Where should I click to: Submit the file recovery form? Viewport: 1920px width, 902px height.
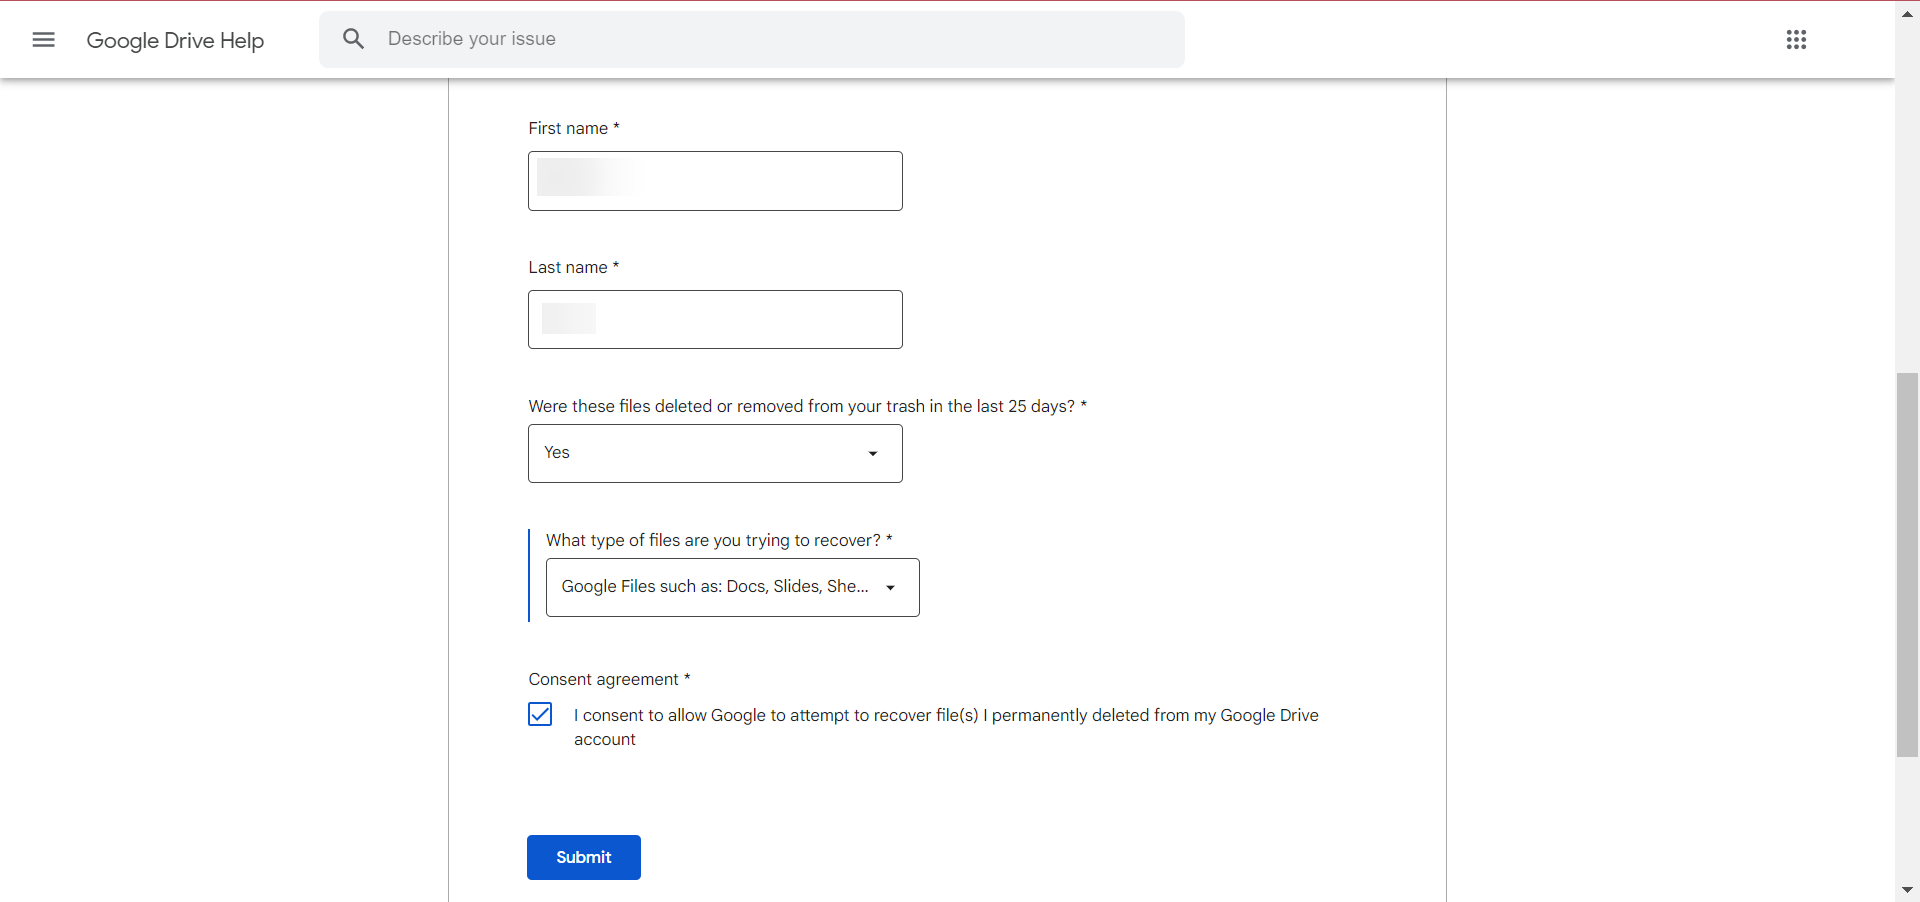pos(583,857)
